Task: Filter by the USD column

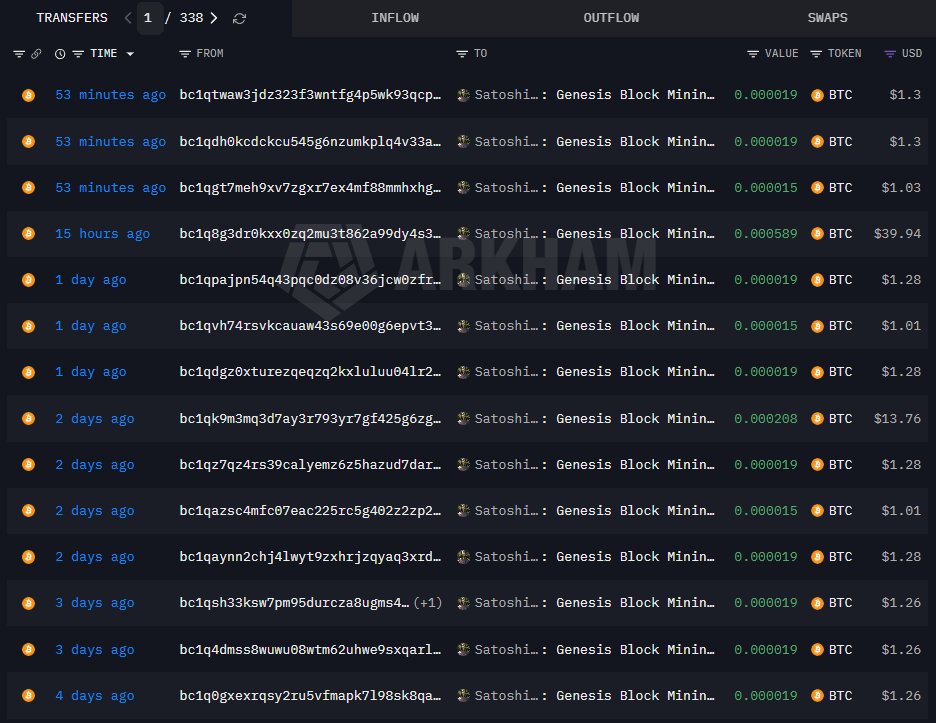Action: tap(889, 54)
